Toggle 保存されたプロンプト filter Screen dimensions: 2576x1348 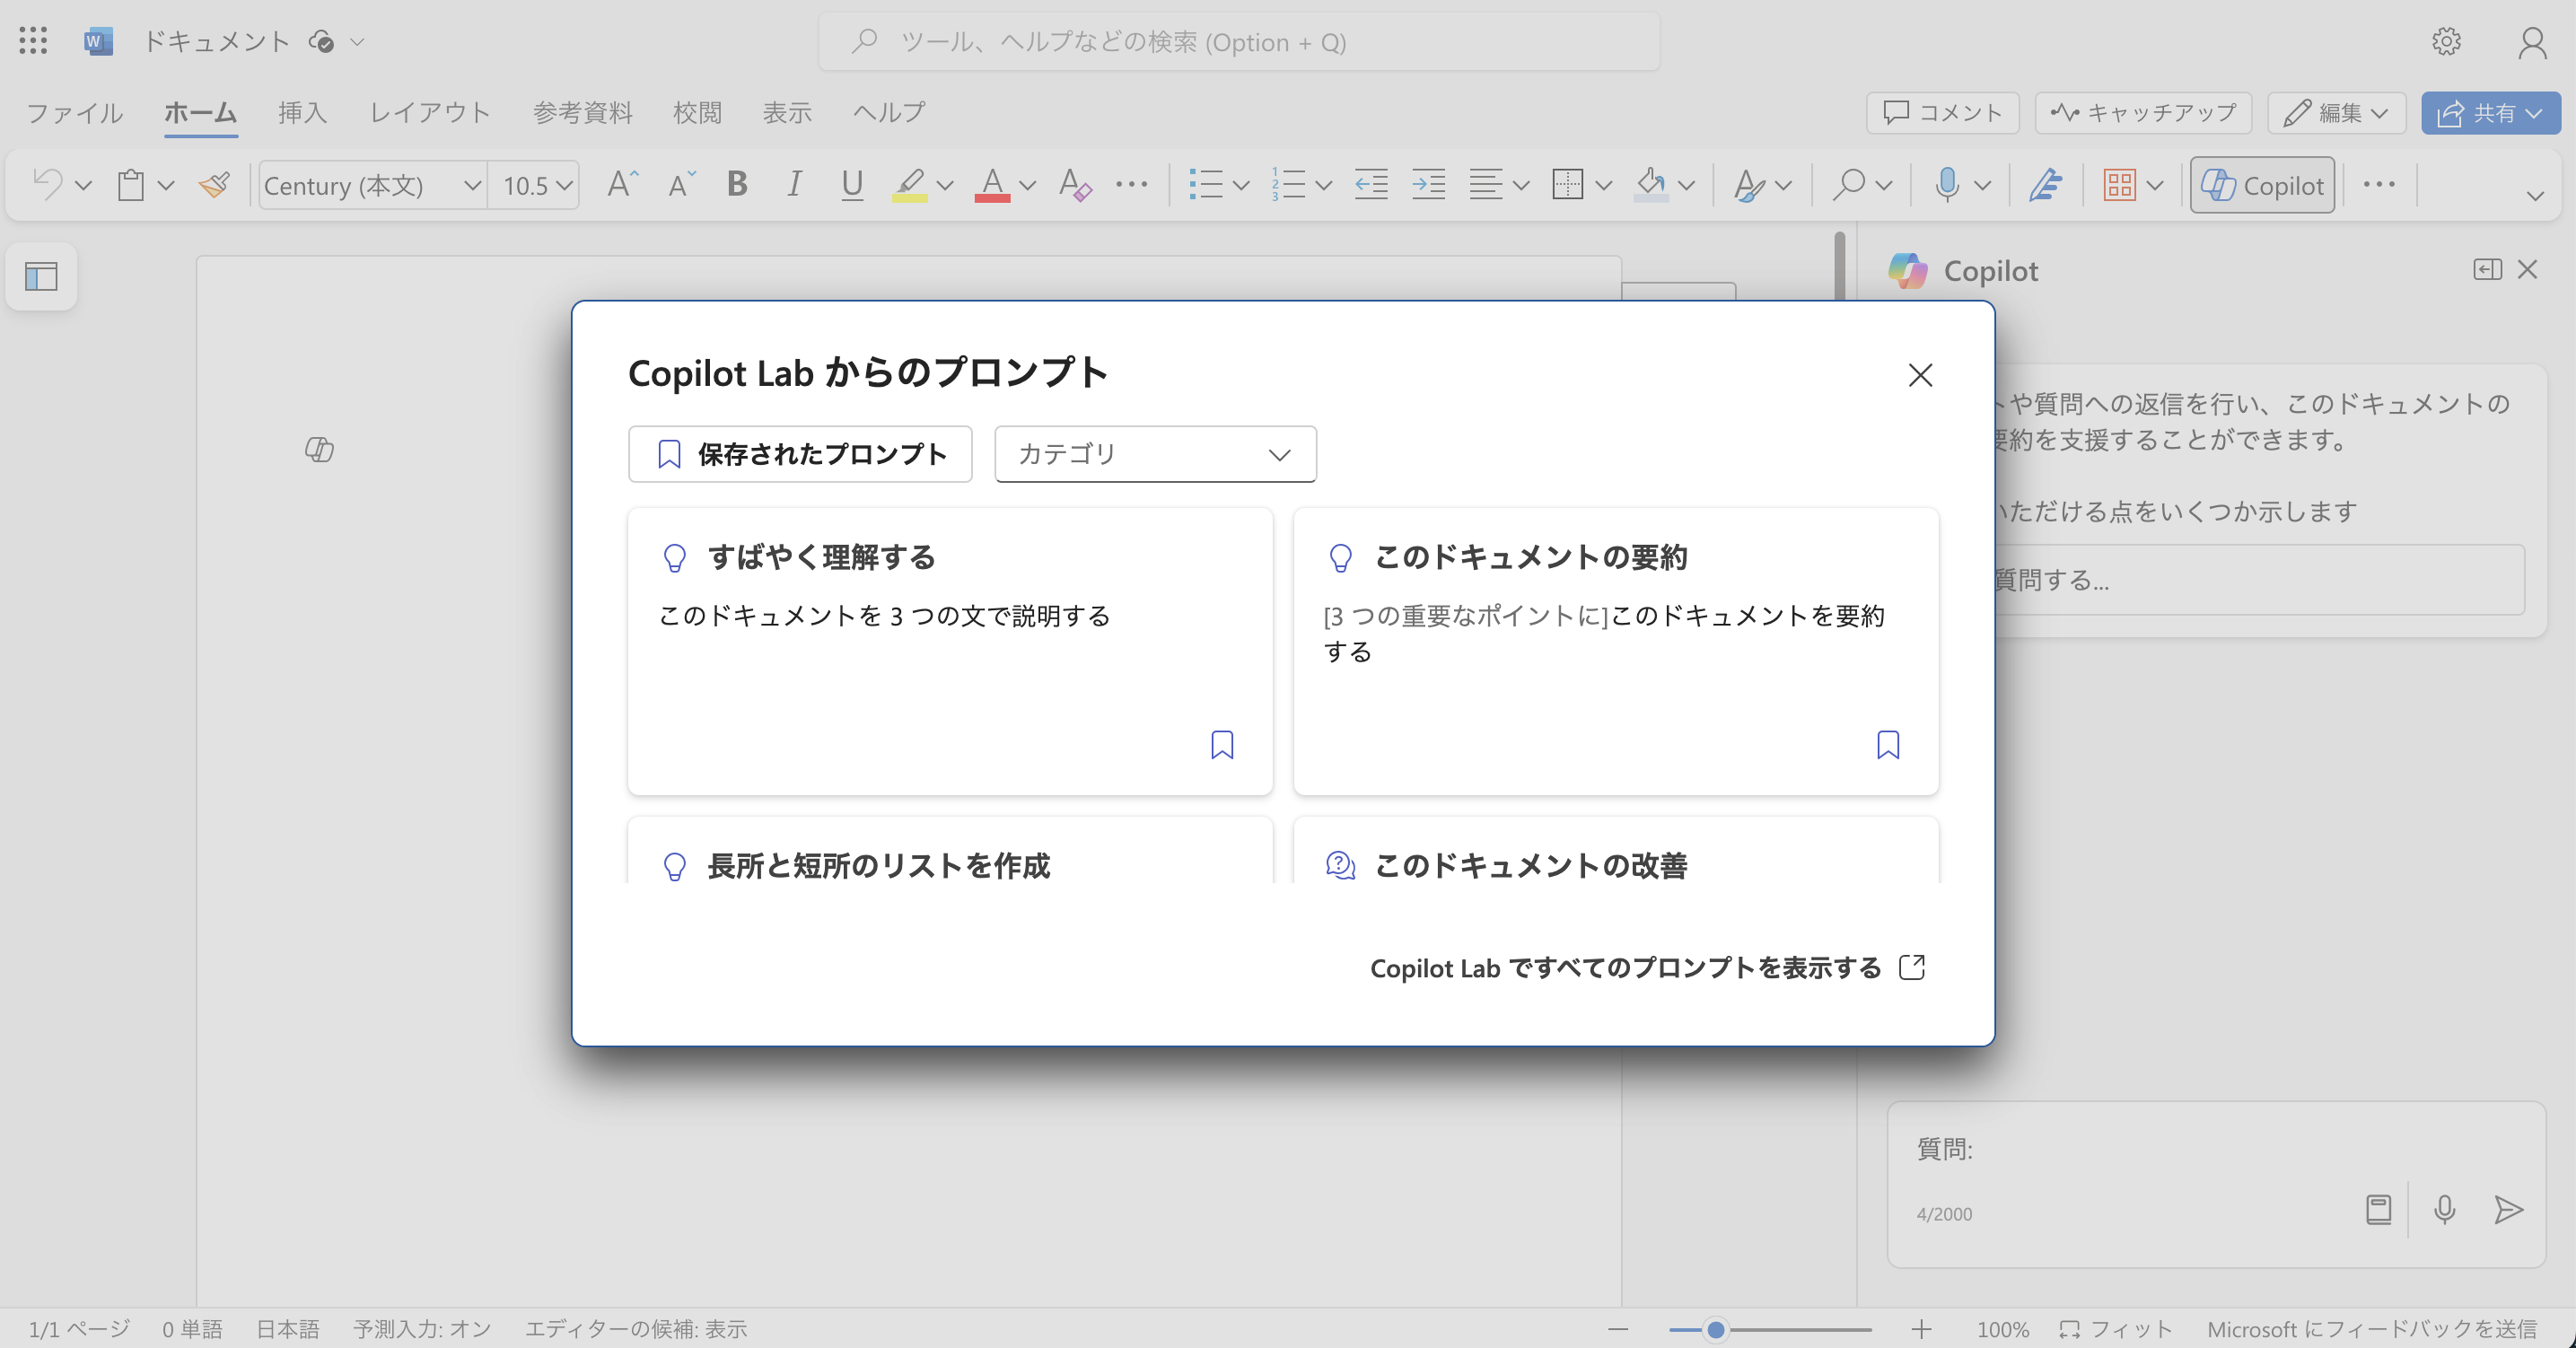coord(800,454)
